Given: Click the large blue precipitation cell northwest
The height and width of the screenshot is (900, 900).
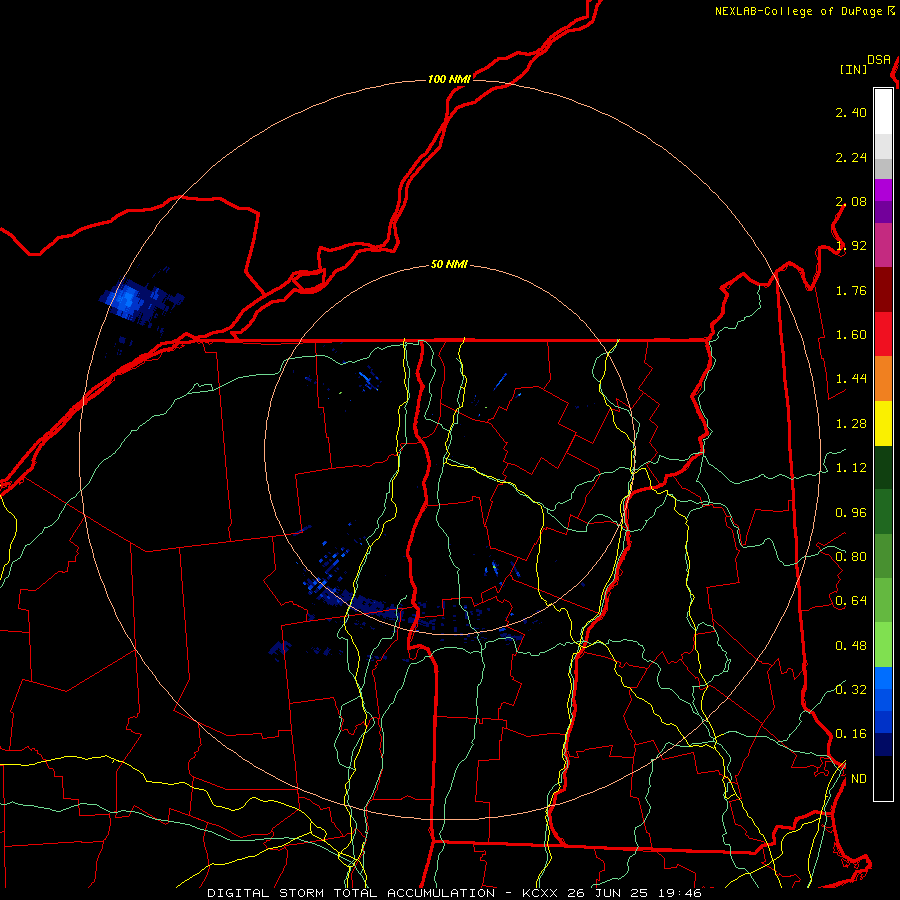Looking at the screenshot, I should coord(140,301).
